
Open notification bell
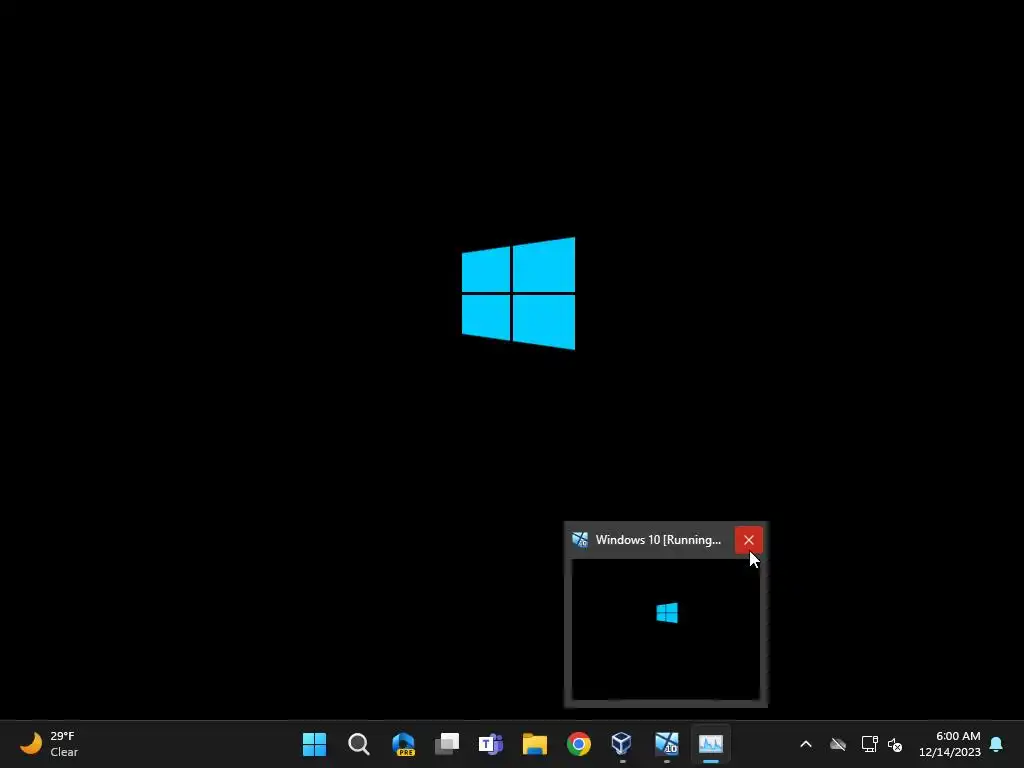click(997, 744)
